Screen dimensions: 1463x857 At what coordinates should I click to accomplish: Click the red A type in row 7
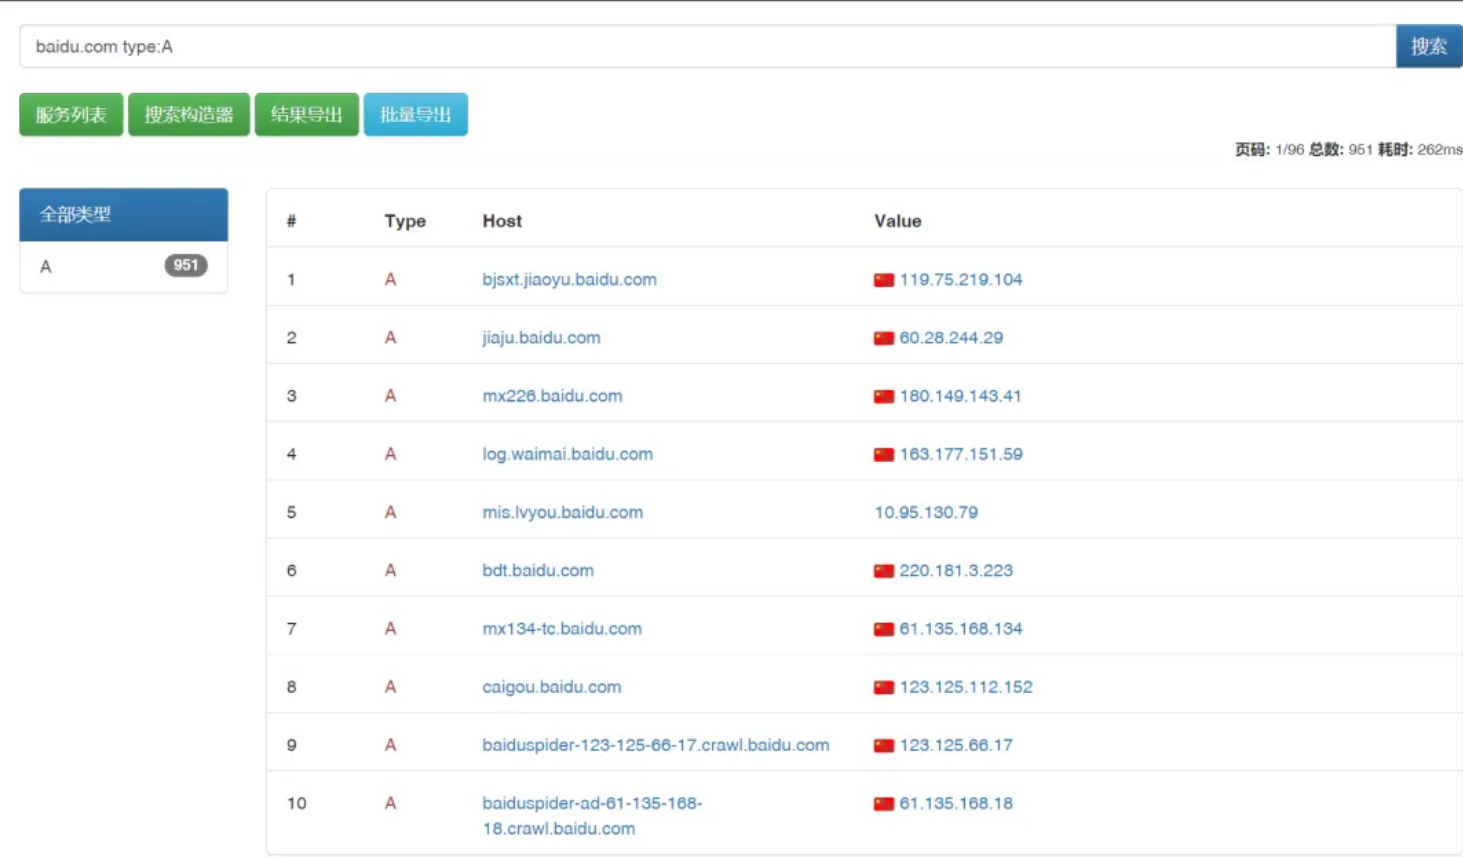[x=390, y=629]
